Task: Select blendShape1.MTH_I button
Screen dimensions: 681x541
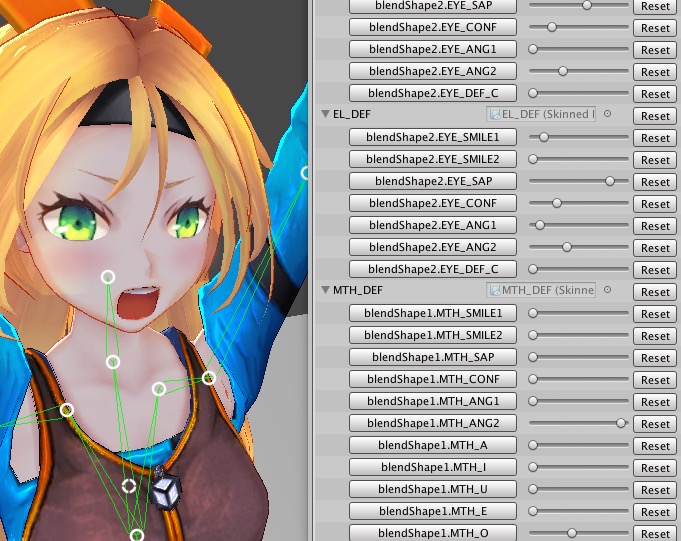Action: point(433,467)
